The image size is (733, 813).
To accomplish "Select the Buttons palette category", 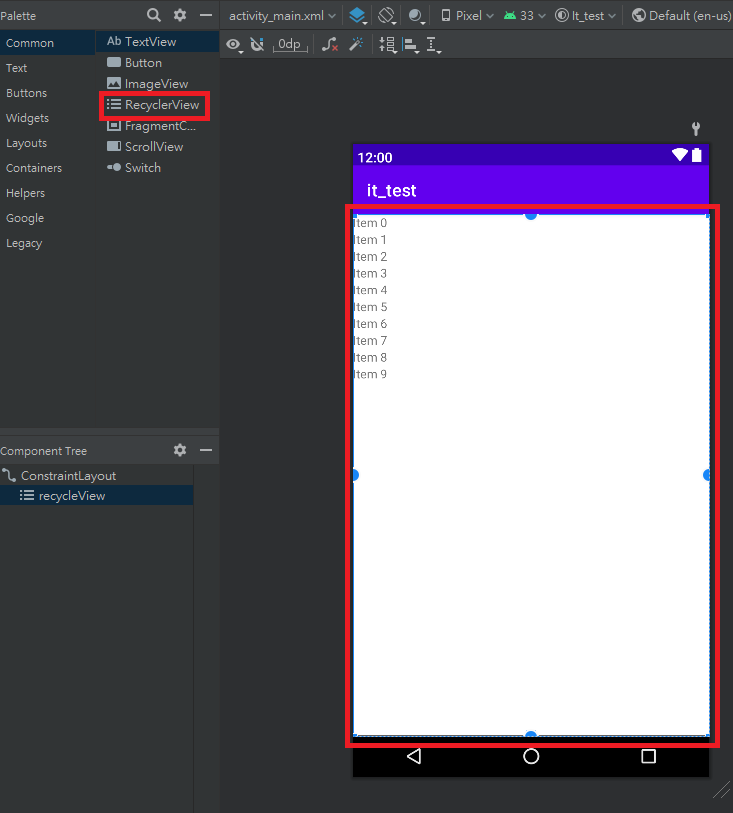I will (48, 93).
